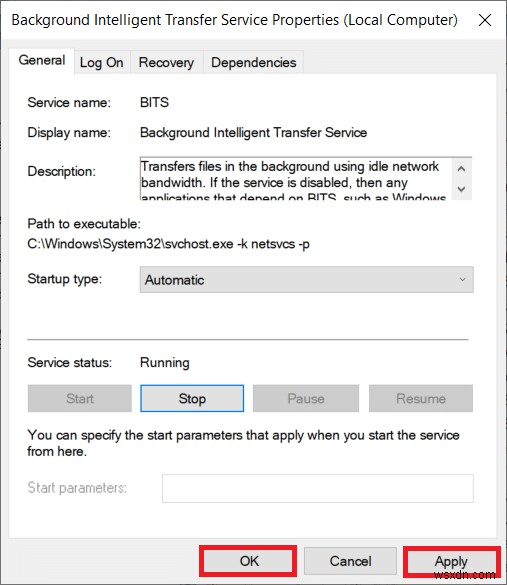
Task: Apply the service settings
Action: pyautogui.click(x=451, y=561)
